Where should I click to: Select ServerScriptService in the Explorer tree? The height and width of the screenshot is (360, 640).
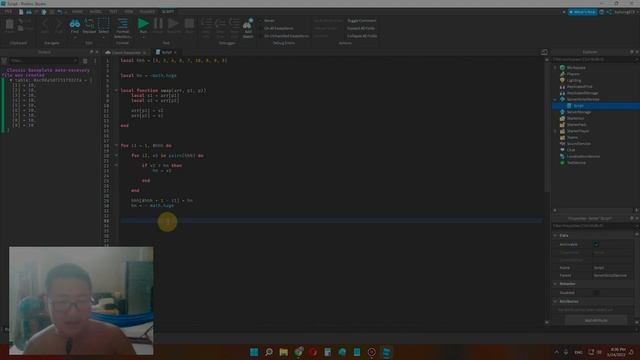click(583, 99)
